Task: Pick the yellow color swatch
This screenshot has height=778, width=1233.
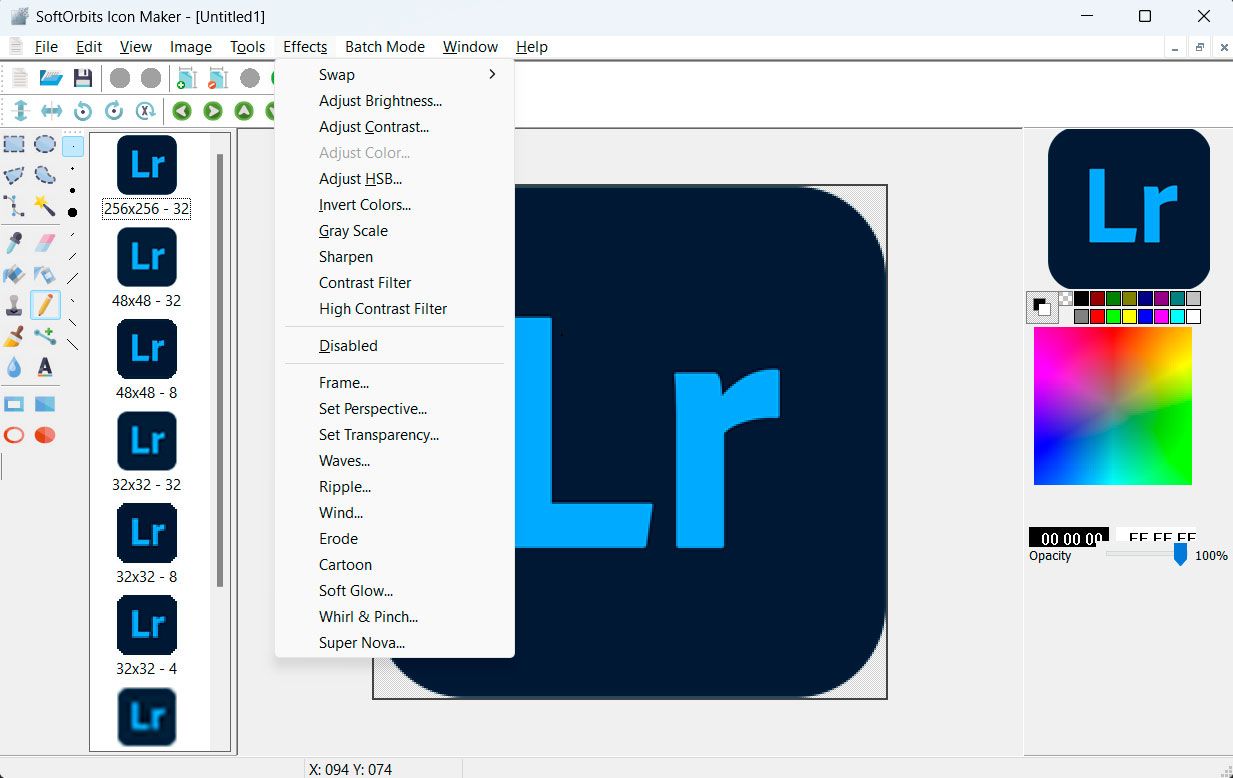Action: [1129, 316]
